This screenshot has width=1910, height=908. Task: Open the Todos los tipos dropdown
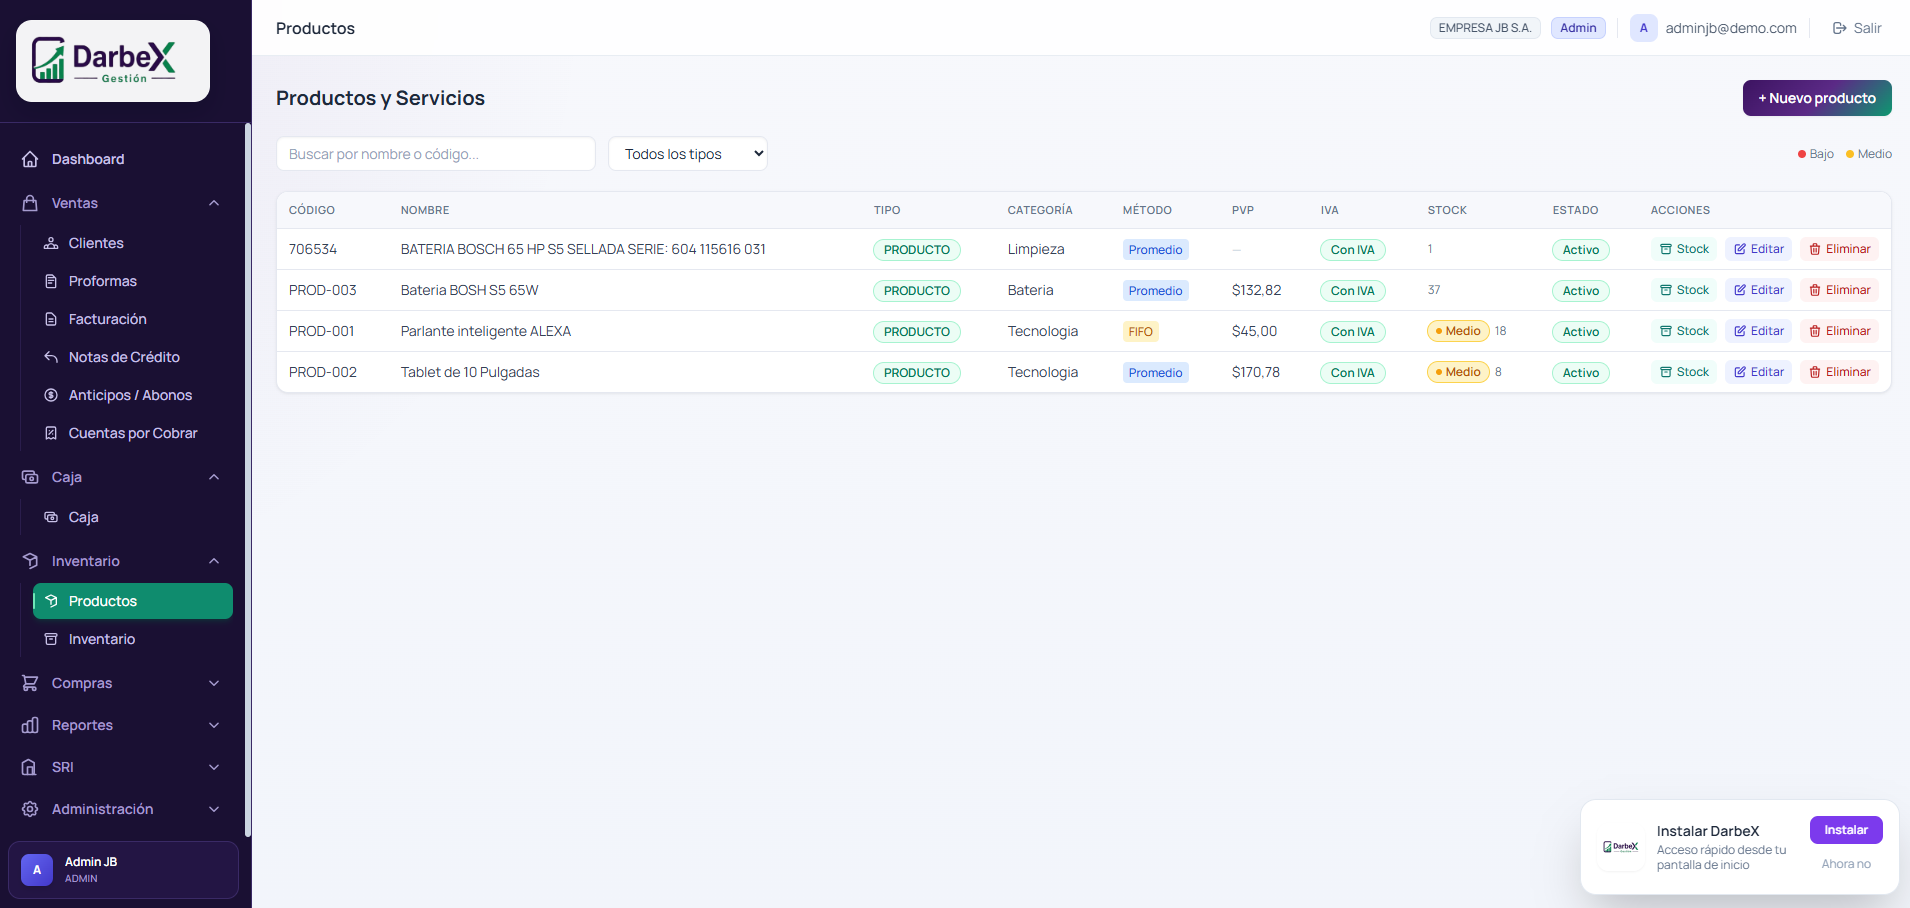688,154
